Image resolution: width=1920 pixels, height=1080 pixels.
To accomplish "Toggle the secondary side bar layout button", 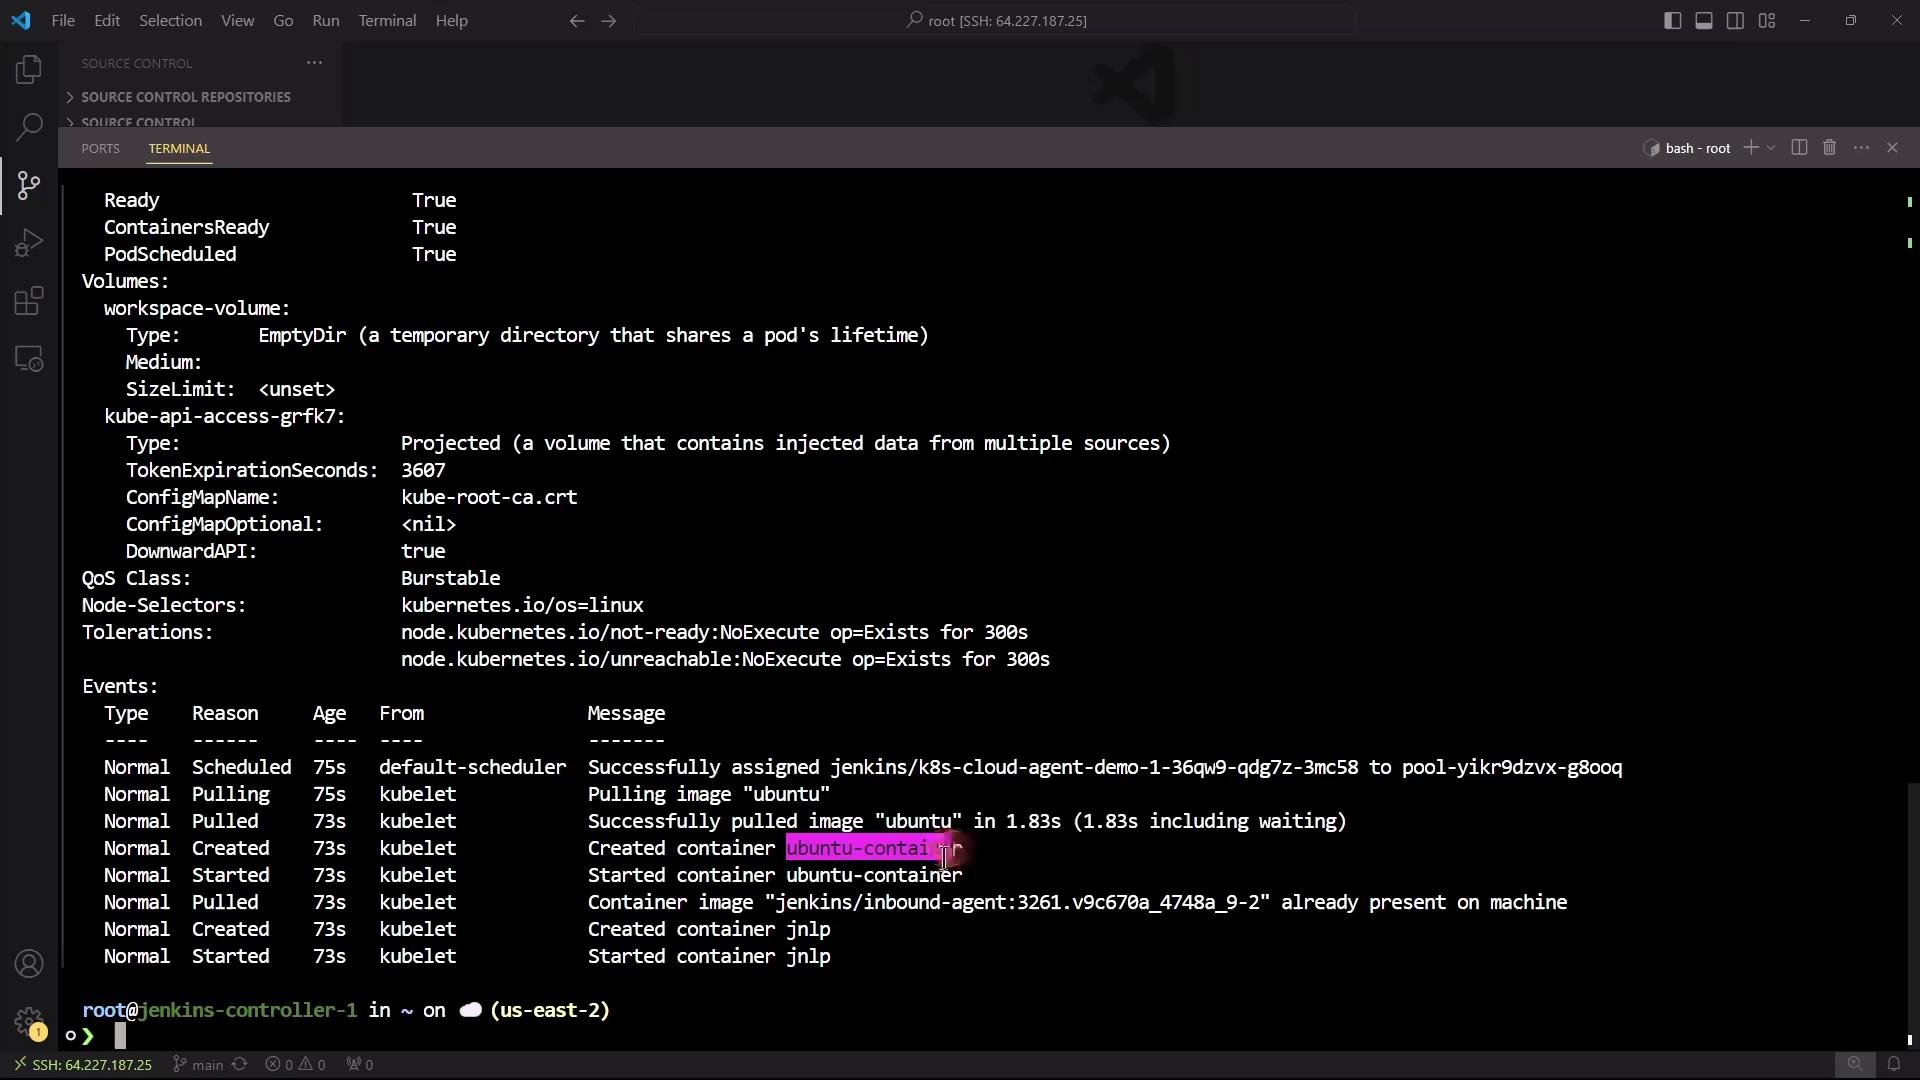I will [1735, 20].
